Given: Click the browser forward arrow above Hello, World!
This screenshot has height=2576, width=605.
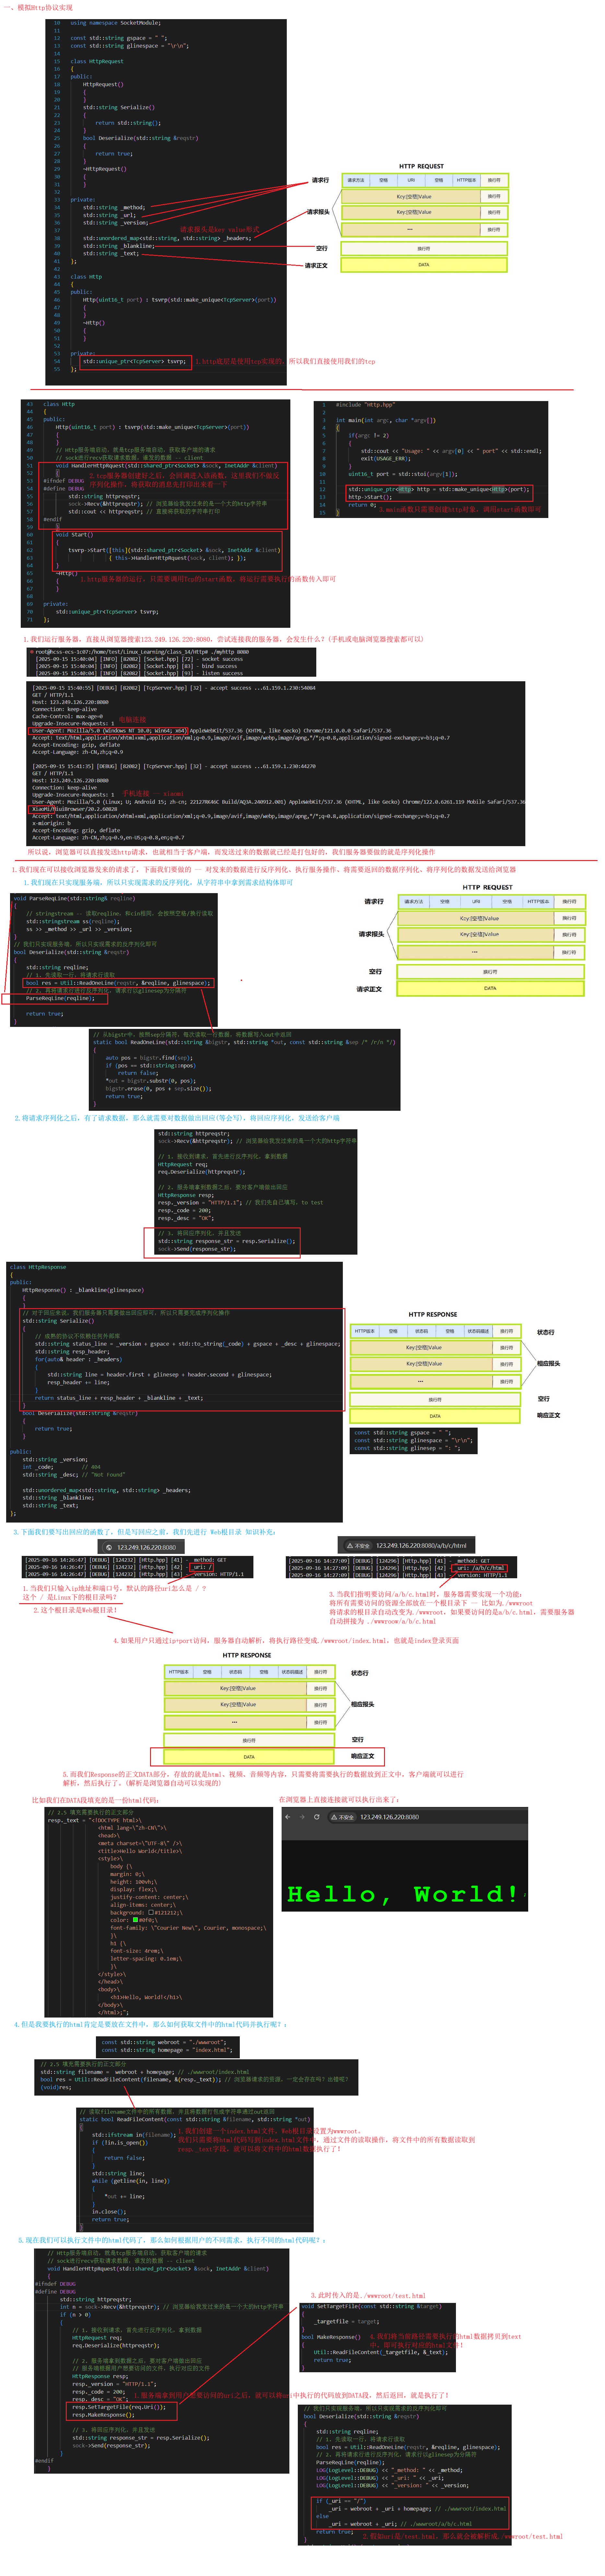Looking at the screenshot, I should 302,1817.
